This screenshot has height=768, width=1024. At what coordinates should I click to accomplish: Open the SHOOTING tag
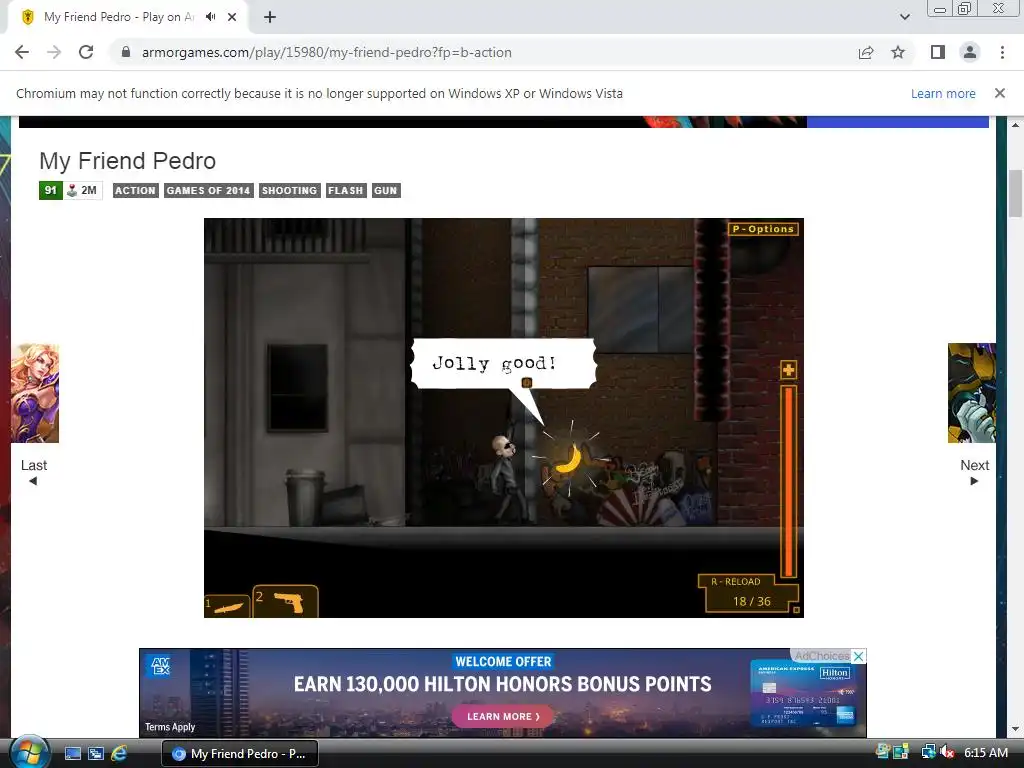pos(289,190)
